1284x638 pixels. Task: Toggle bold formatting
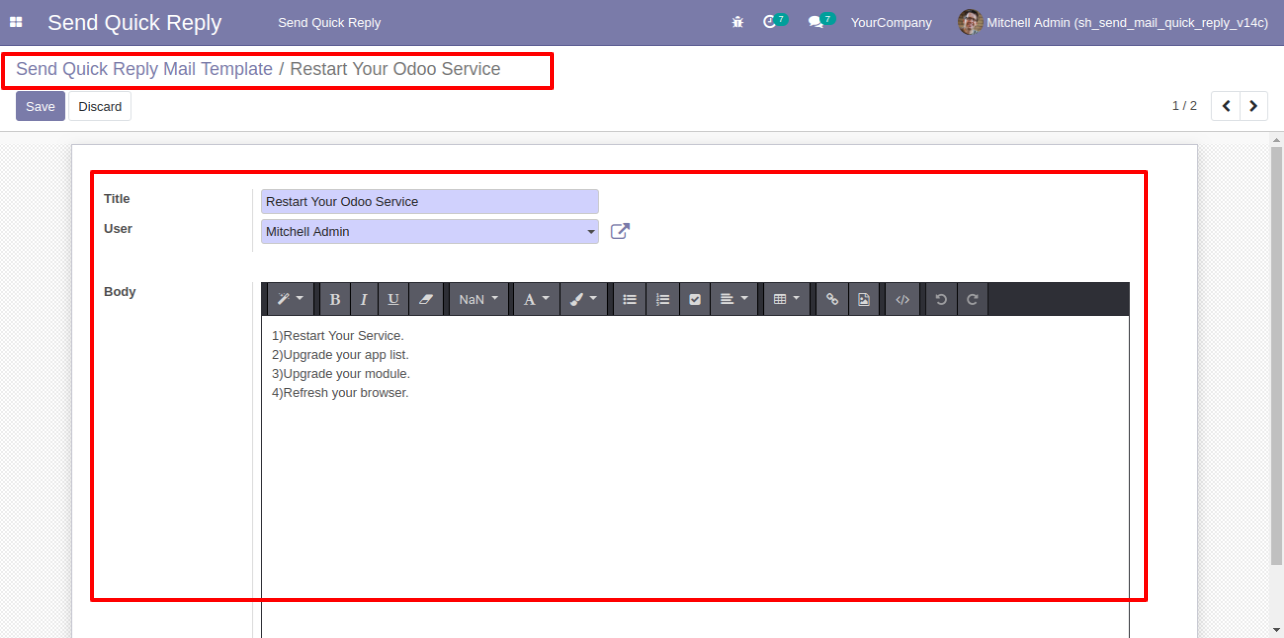335,299
